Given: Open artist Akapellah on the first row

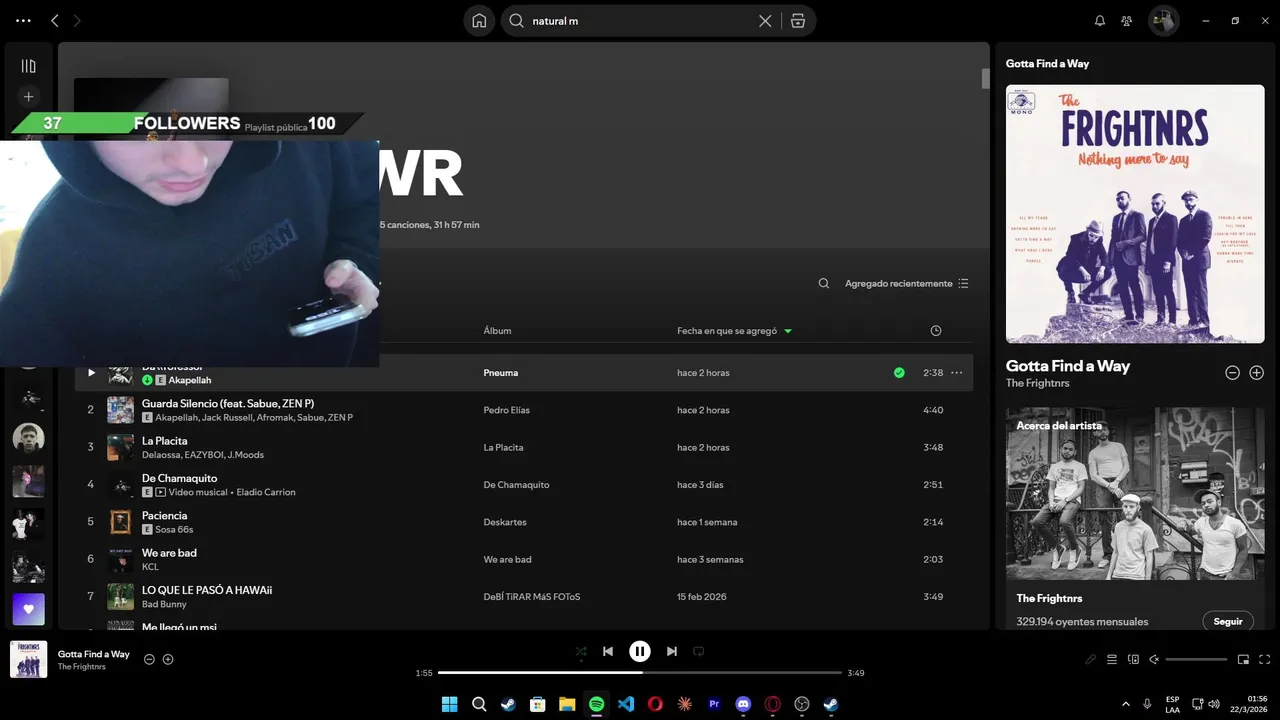Looking at the screenshot, I should click(x=190, y=380).
